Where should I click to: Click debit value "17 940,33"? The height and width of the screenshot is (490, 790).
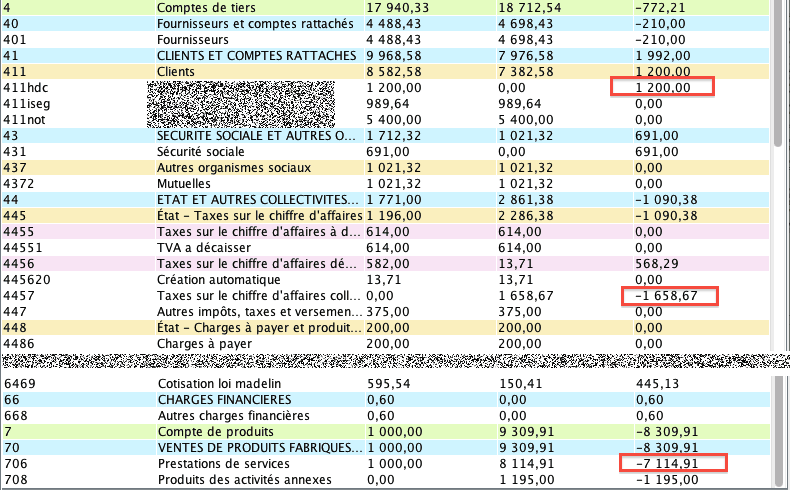(x=398, y=8)
